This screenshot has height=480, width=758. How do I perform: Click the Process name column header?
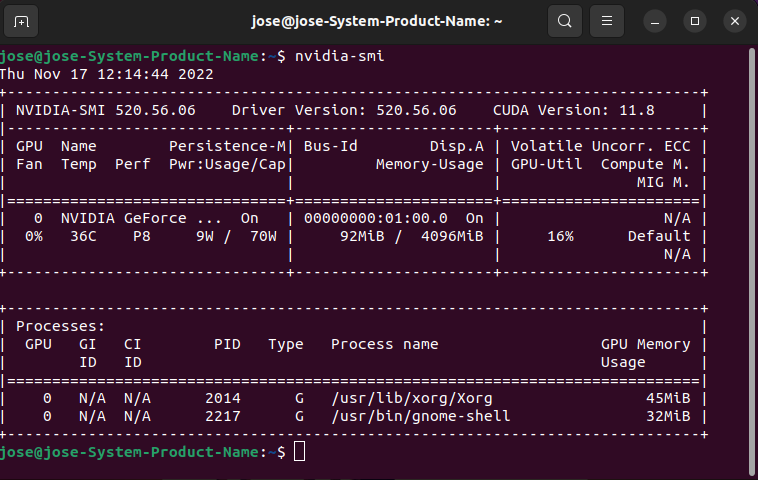(385, 344)
